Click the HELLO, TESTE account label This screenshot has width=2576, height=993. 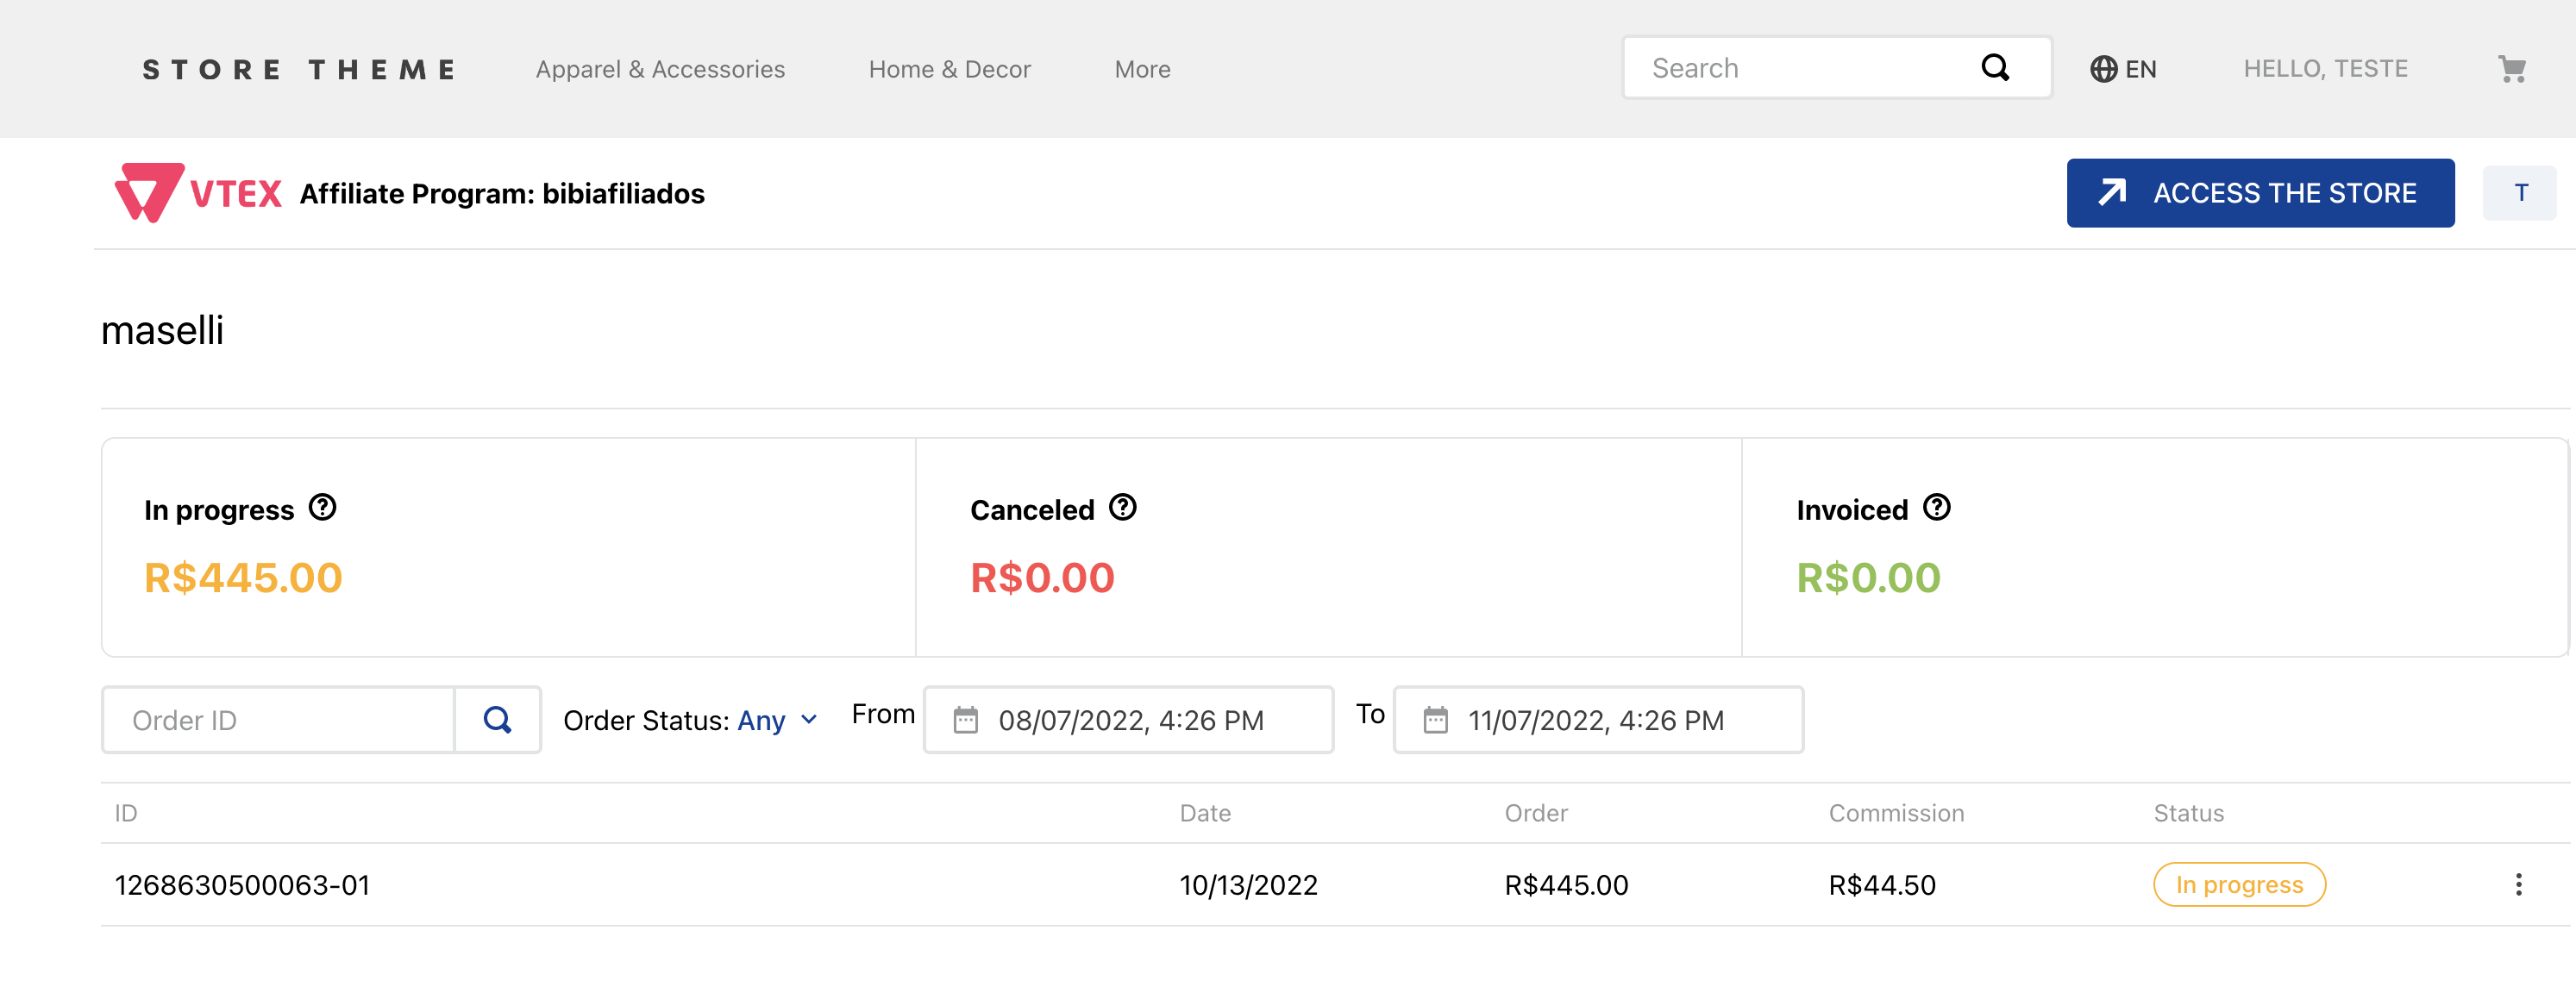point(2325,67)
